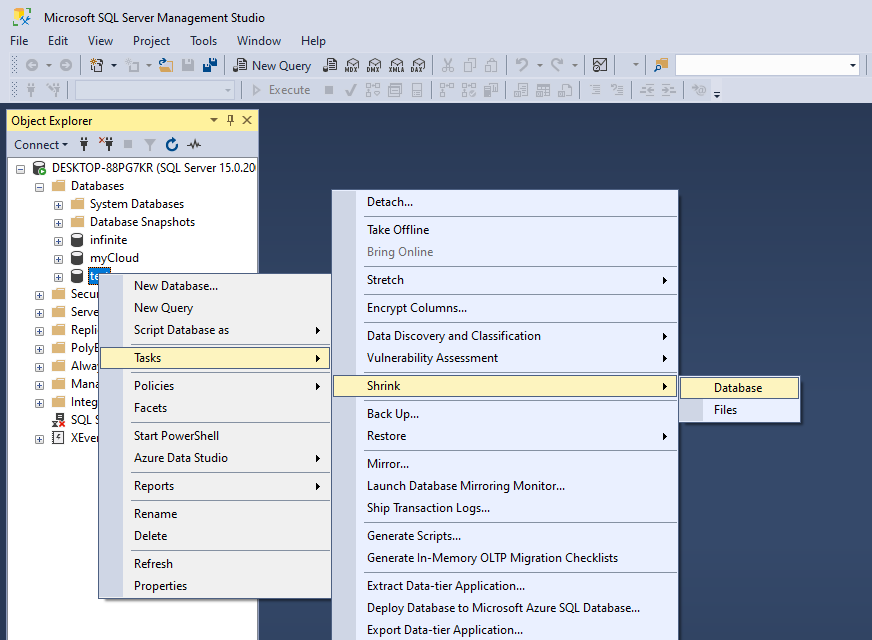Screen dimensions: 872x640
Task: Open the Project menu
Action: 151,41
